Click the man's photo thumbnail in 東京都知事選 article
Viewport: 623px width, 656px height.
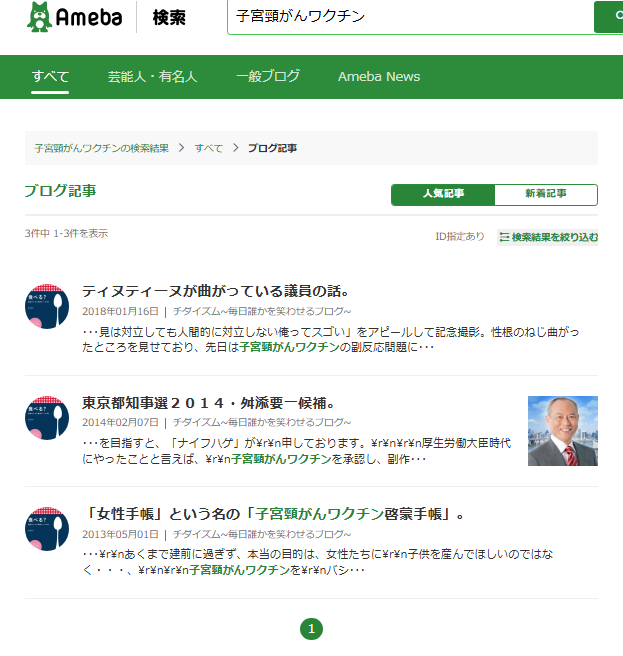coord(563,431)
